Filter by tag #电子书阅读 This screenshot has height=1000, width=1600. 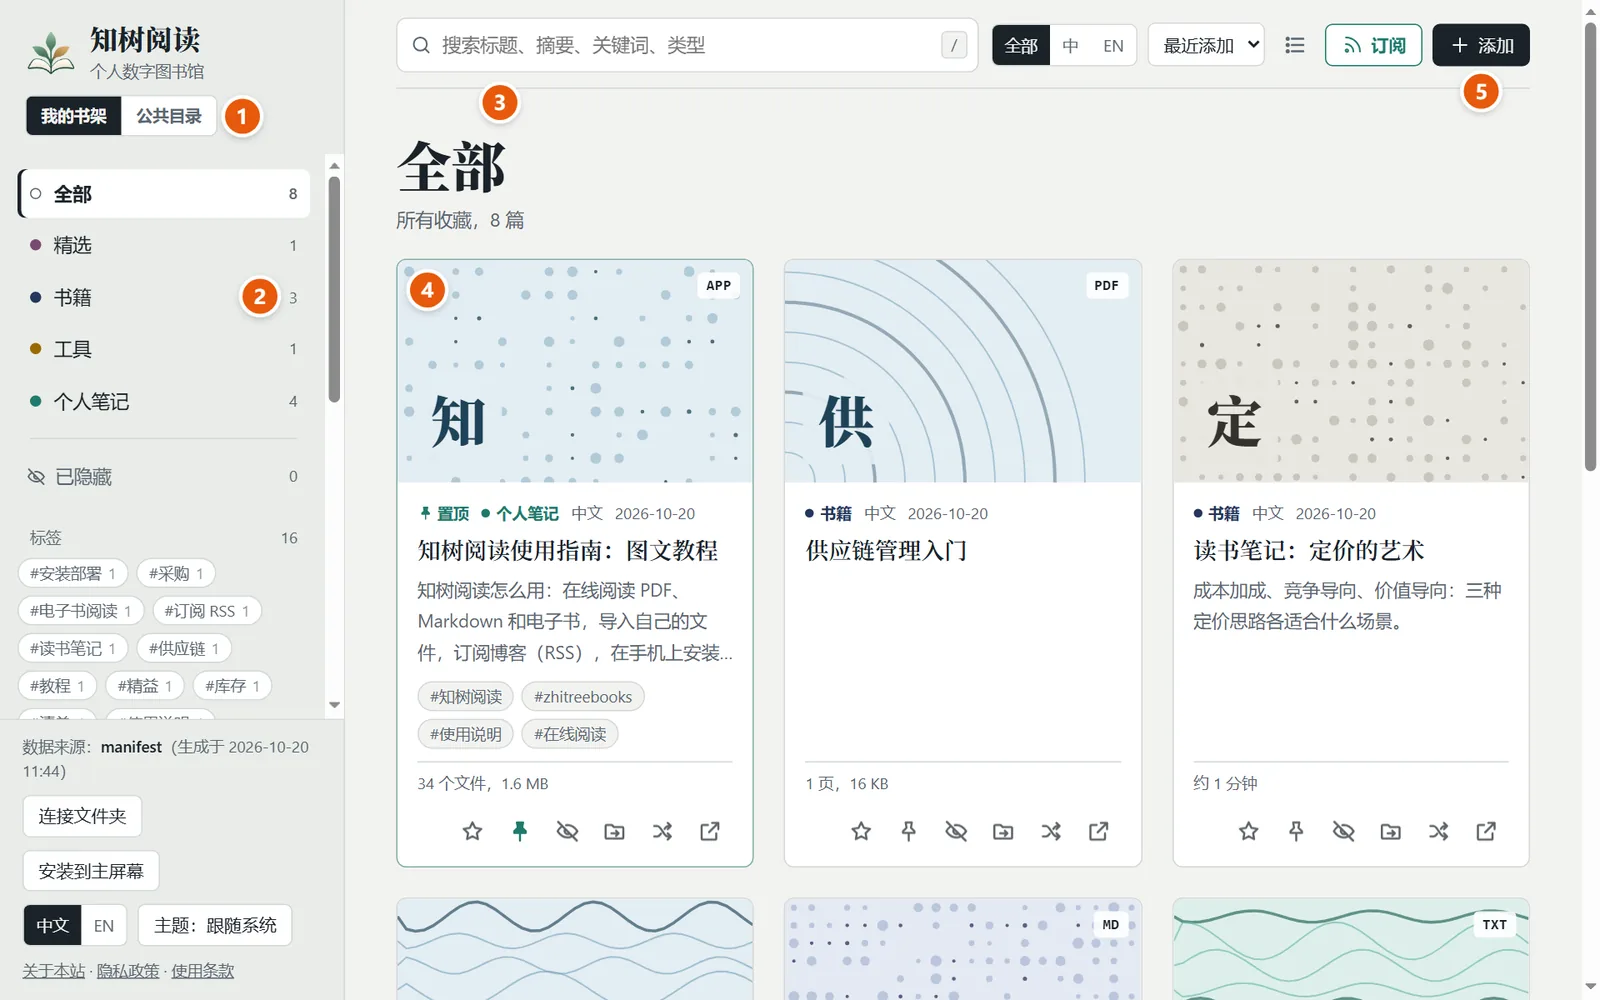coord(81,611)
